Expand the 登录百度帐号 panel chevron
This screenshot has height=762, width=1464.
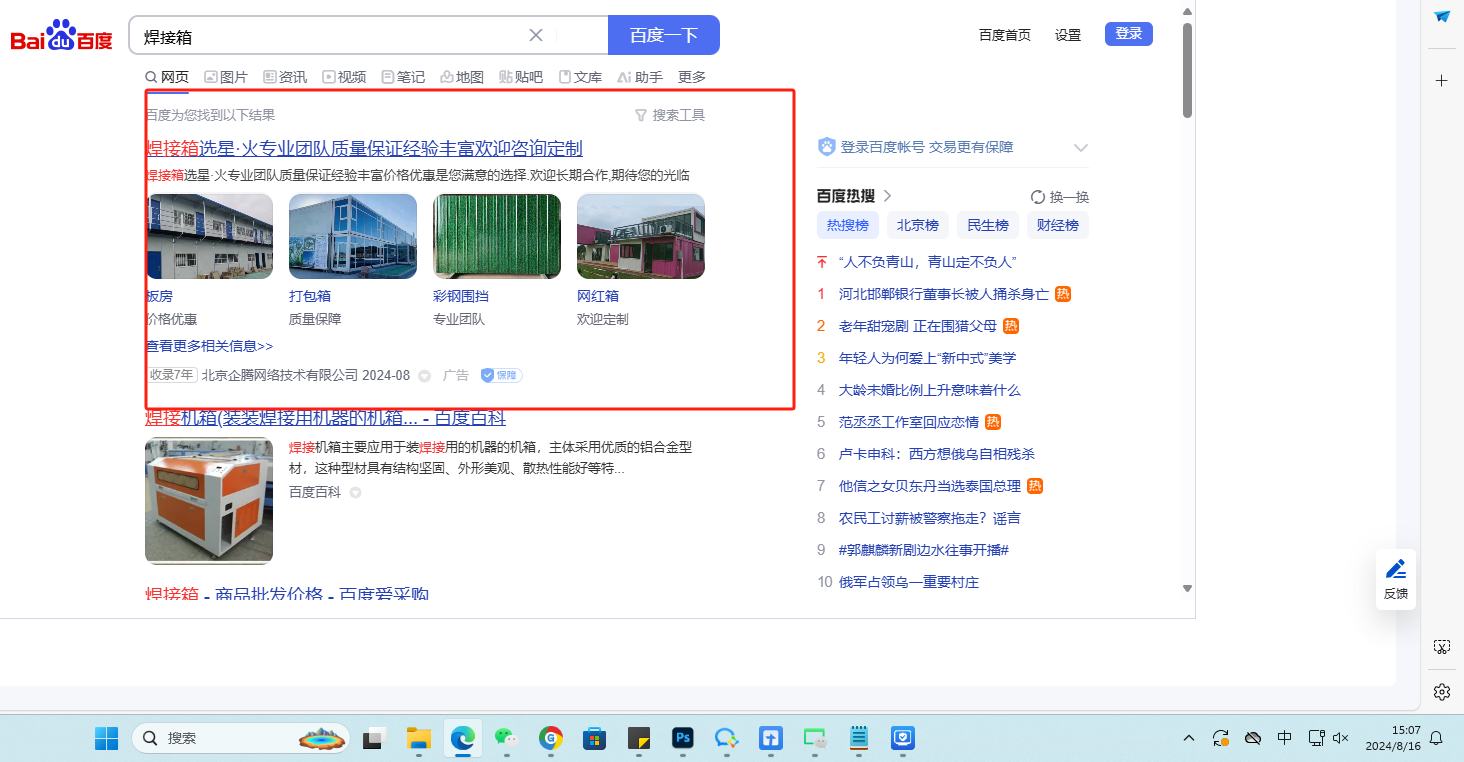(x=1080, y=148)
